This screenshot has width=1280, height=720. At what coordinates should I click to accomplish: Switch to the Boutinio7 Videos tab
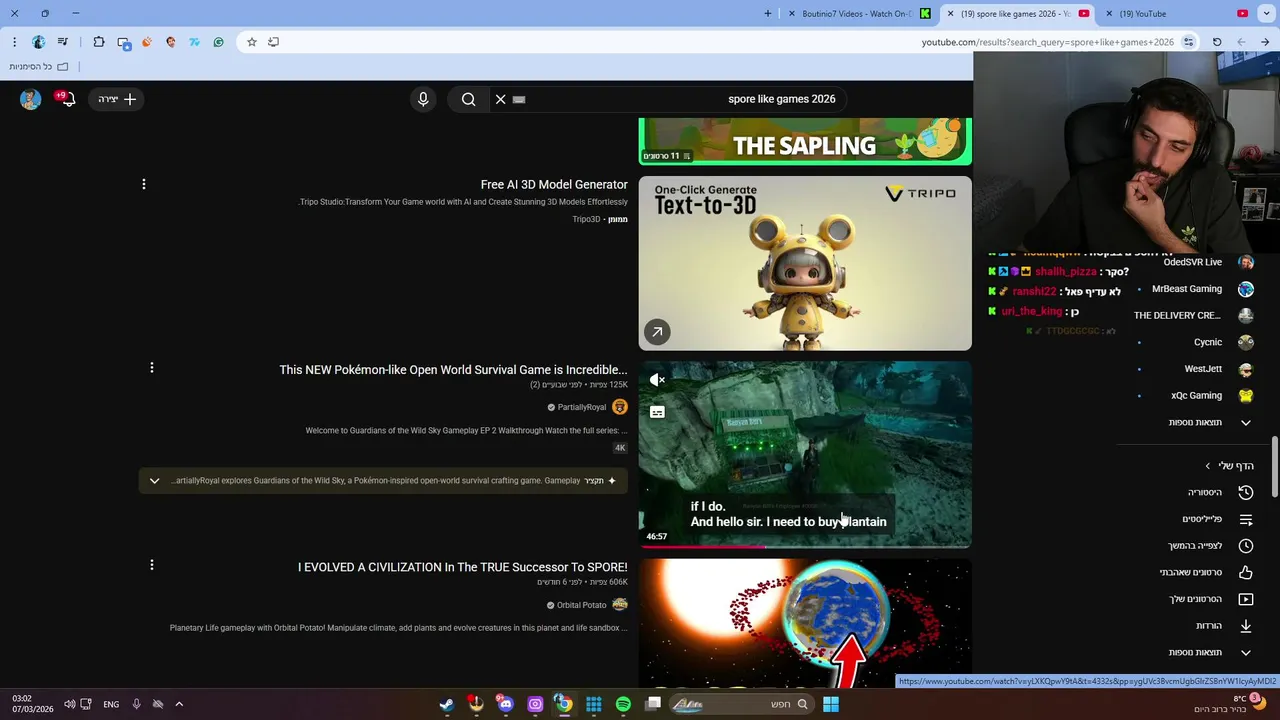[x=860, y=14]
